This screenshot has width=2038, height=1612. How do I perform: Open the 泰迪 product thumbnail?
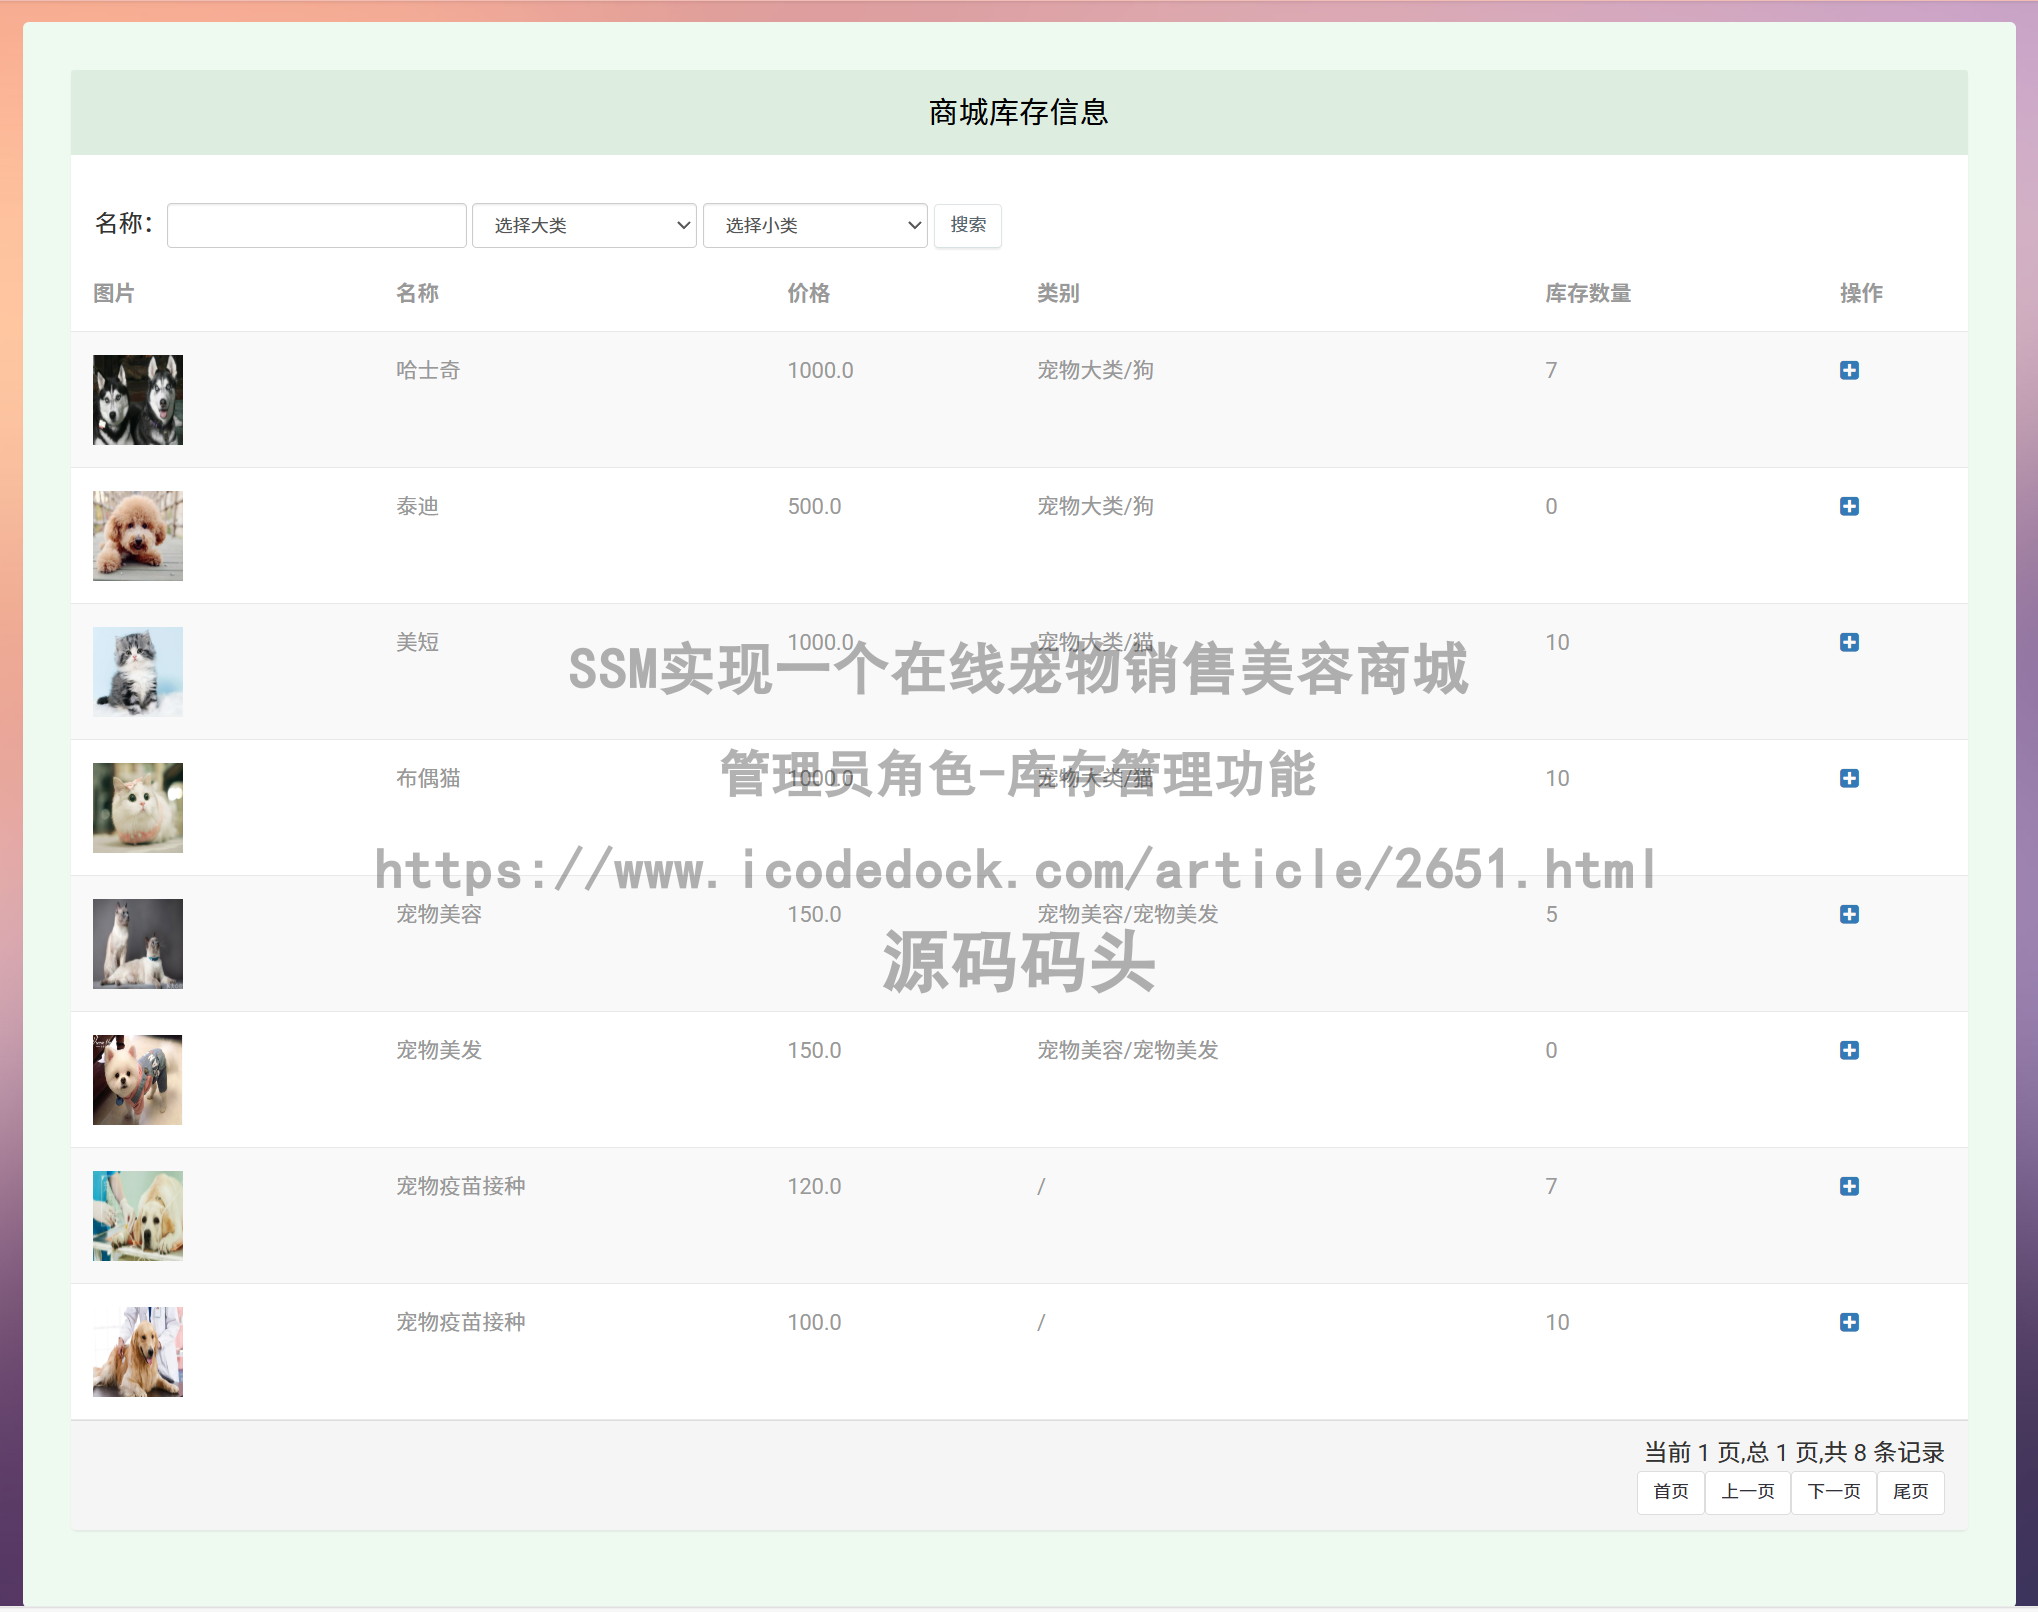137,535
